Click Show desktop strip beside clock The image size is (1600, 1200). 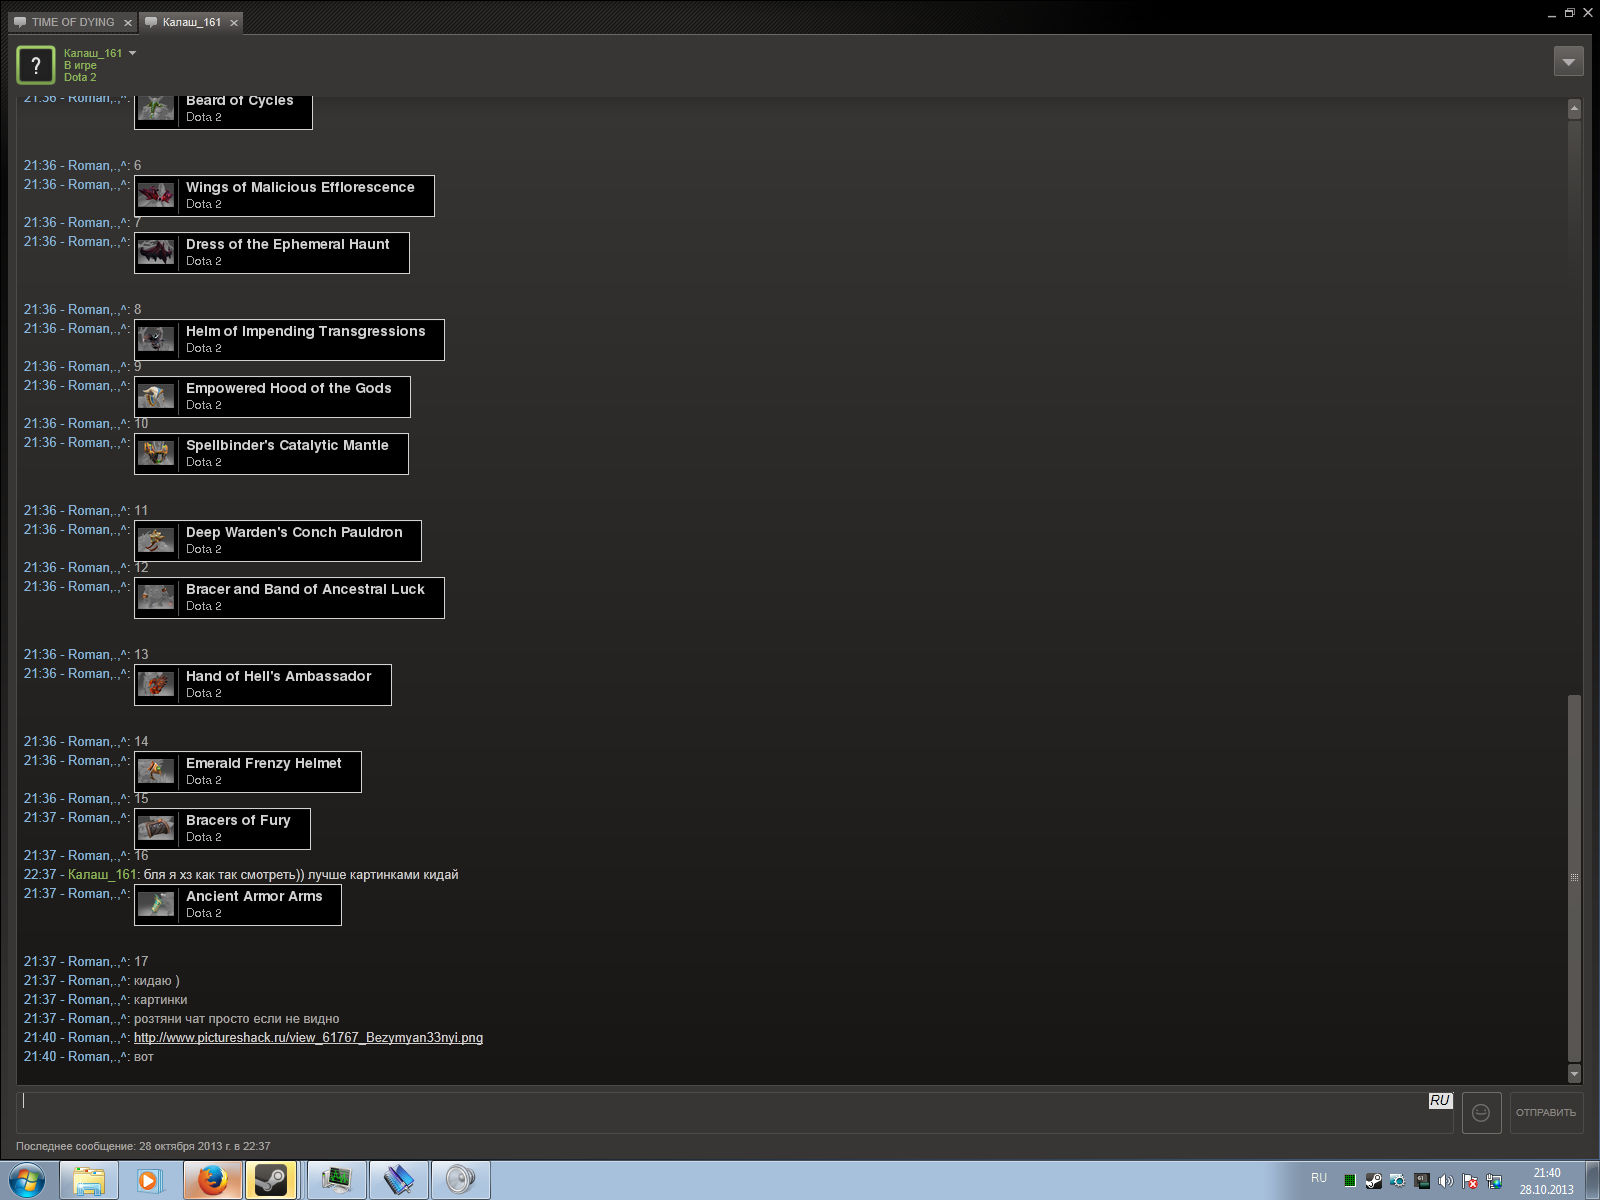(x=1592, y=1181)
